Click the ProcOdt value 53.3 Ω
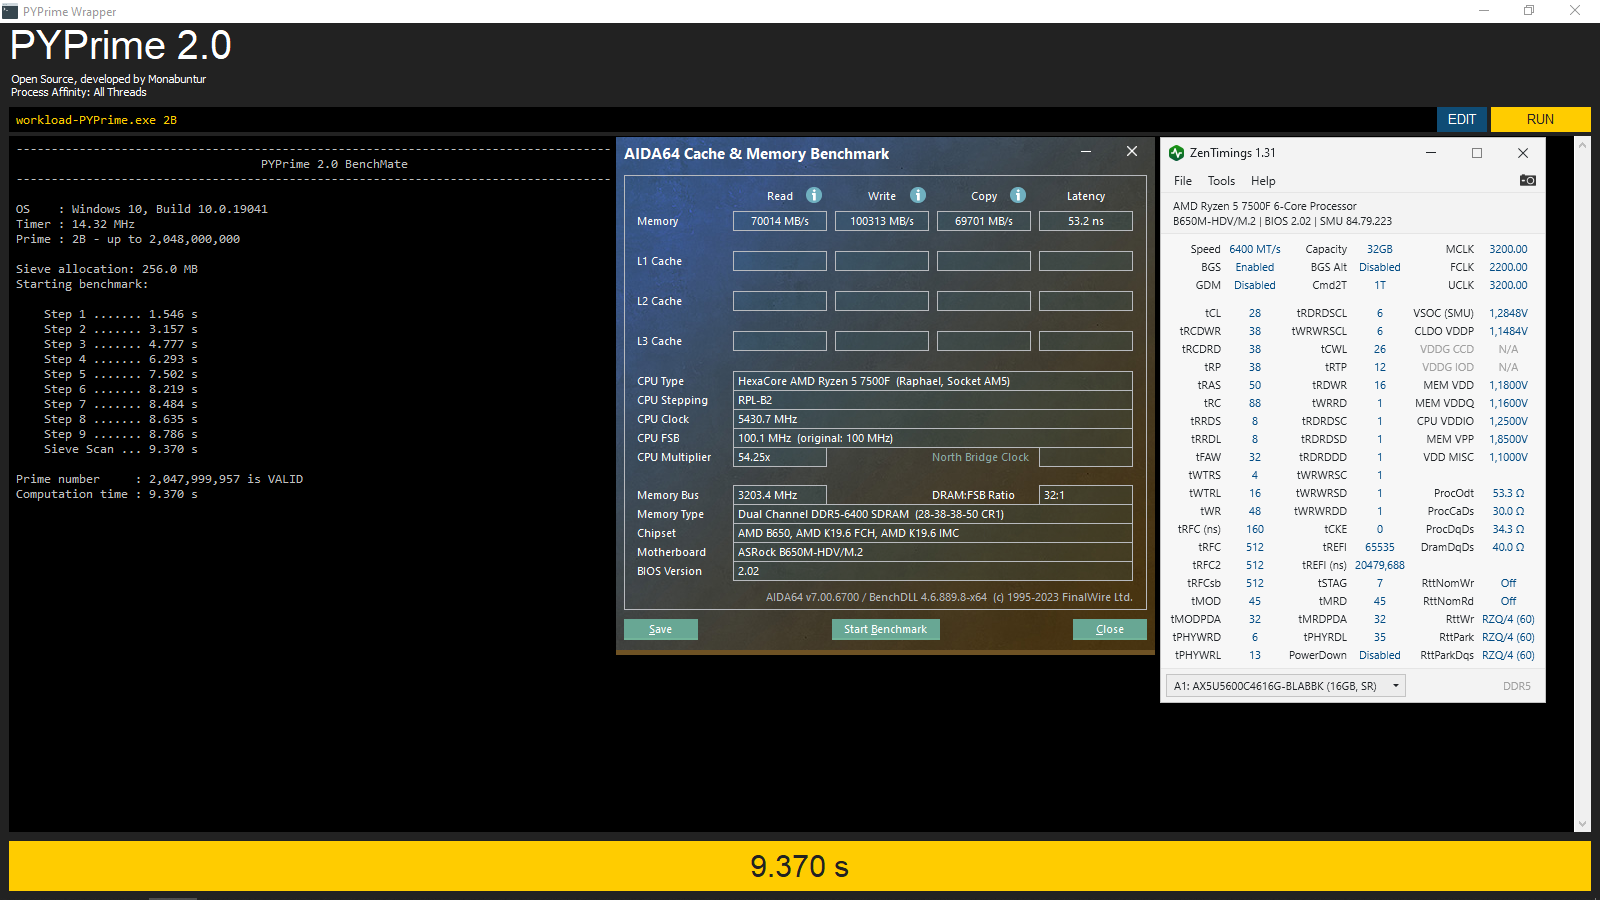The height and width of the screenshot is (900, 1600). click(1508, 493)
